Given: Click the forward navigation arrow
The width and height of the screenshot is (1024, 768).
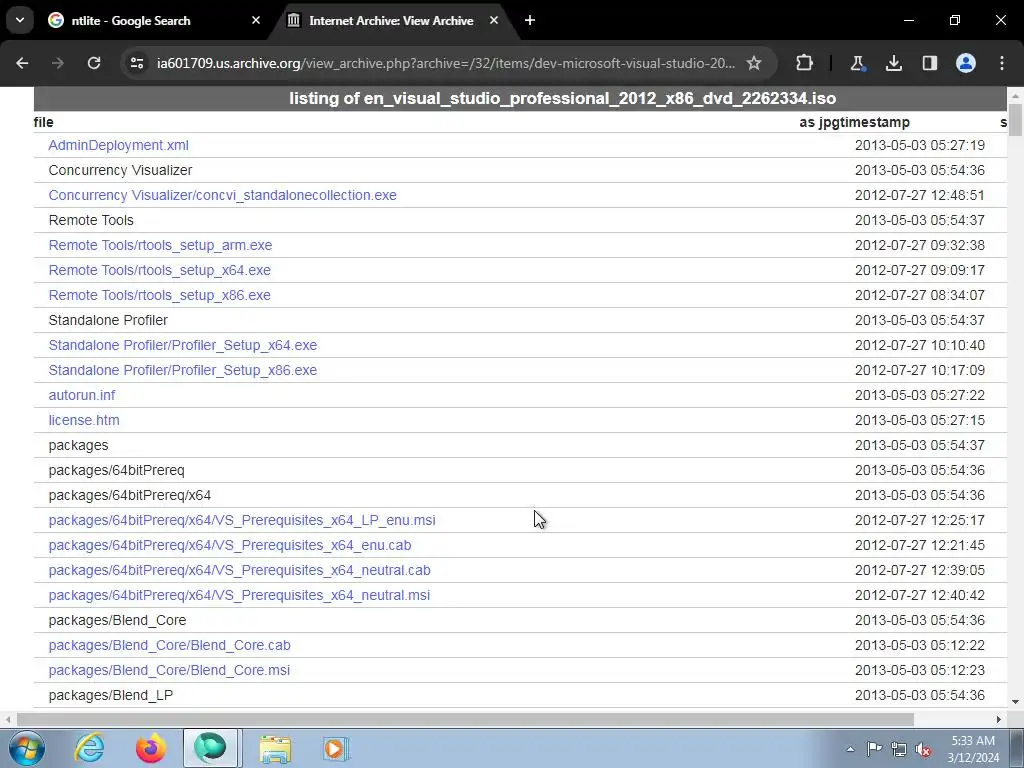Looking at the screenshot, I should (x=58, y=63).
